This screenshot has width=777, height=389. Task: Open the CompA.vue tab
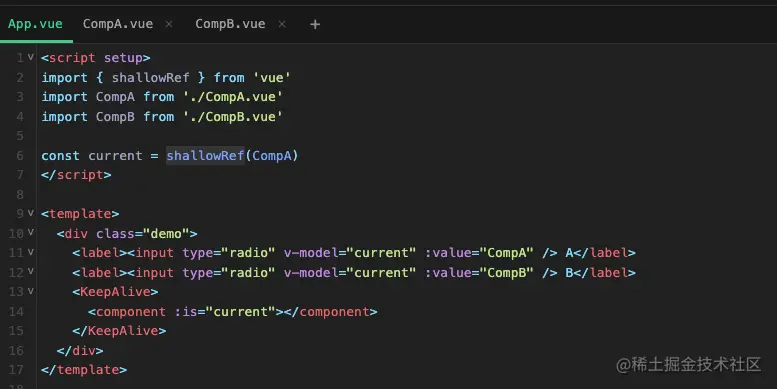[118, 24]
